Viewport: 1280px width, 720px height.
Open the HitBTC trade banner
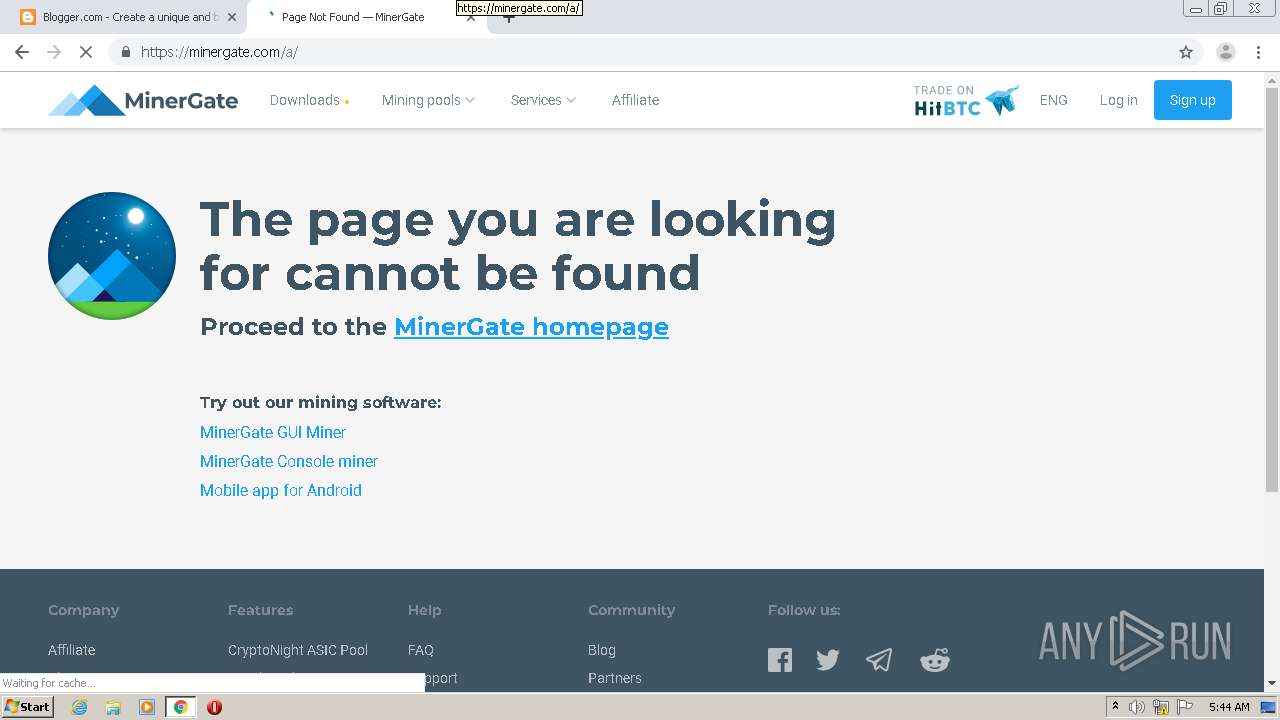click(966, 100)
